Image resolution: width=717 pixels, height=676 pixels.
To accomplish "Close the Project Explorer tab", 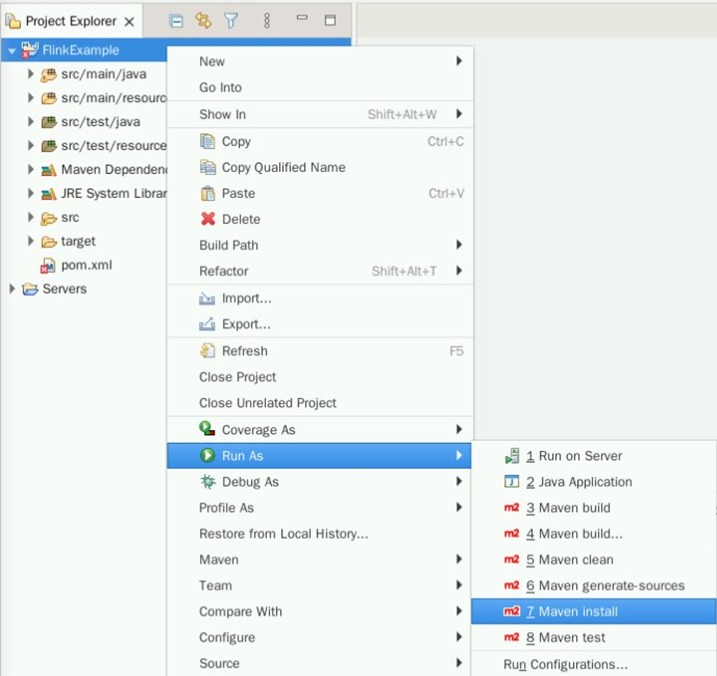I will [x=129, y=21].
